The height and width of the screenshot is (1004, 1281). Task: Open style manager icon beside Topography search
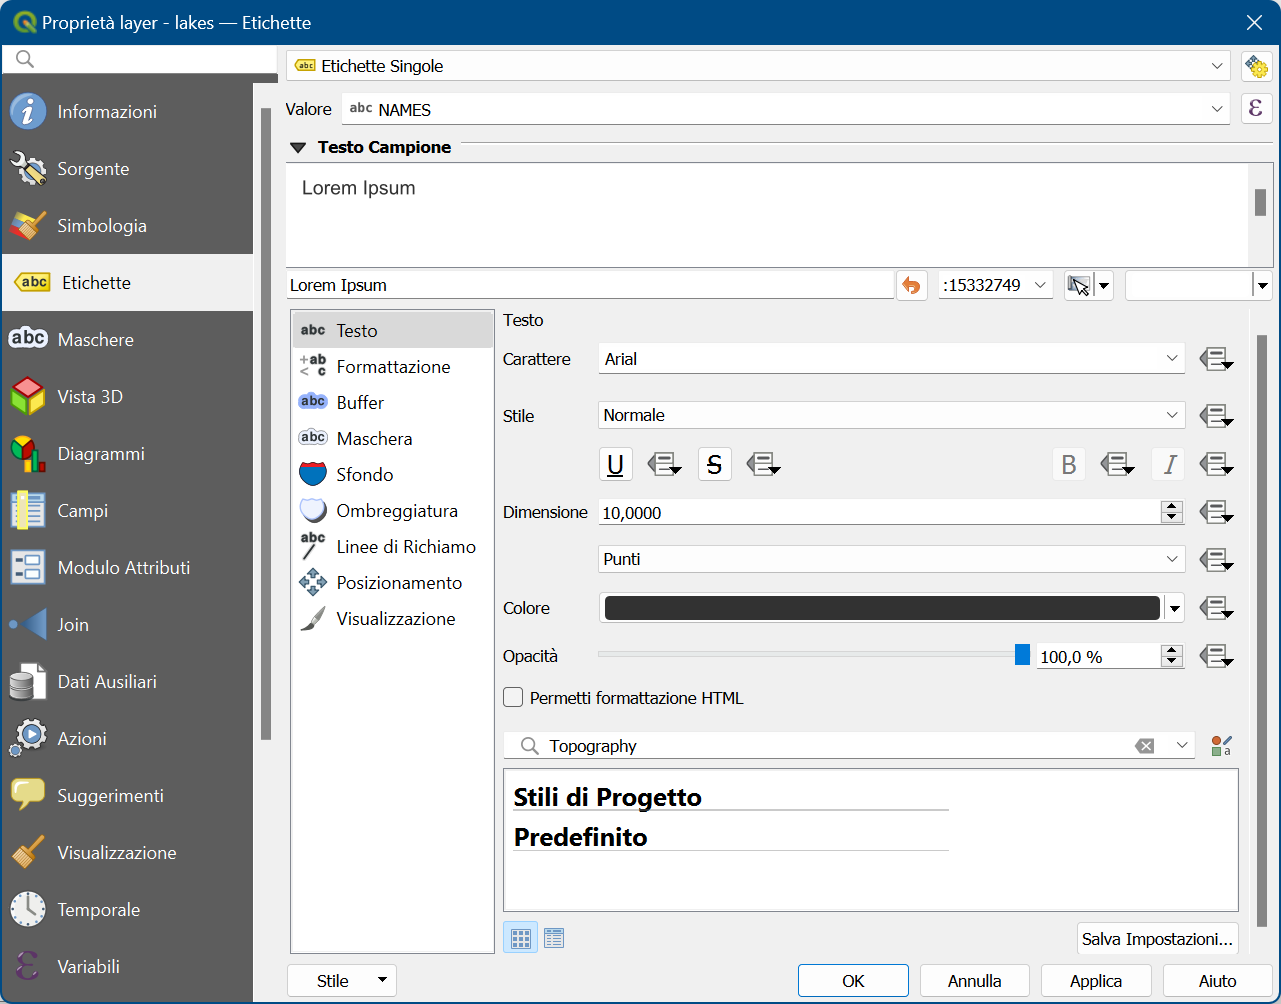(x=1221, y=746)
